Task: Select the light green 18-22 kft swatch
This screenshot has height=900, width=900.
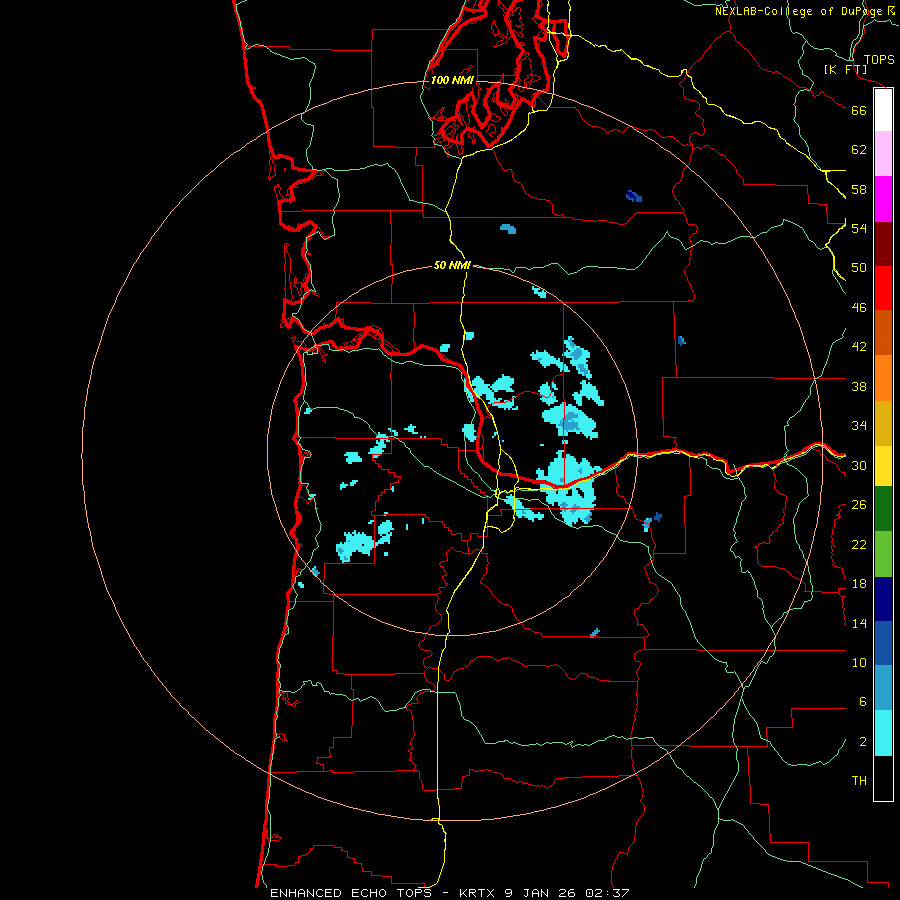Action: click(x=883, y=554)
